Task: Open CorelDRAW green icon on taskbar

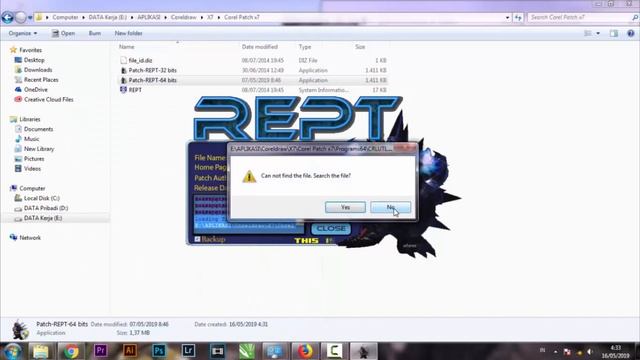Action: 247,351
